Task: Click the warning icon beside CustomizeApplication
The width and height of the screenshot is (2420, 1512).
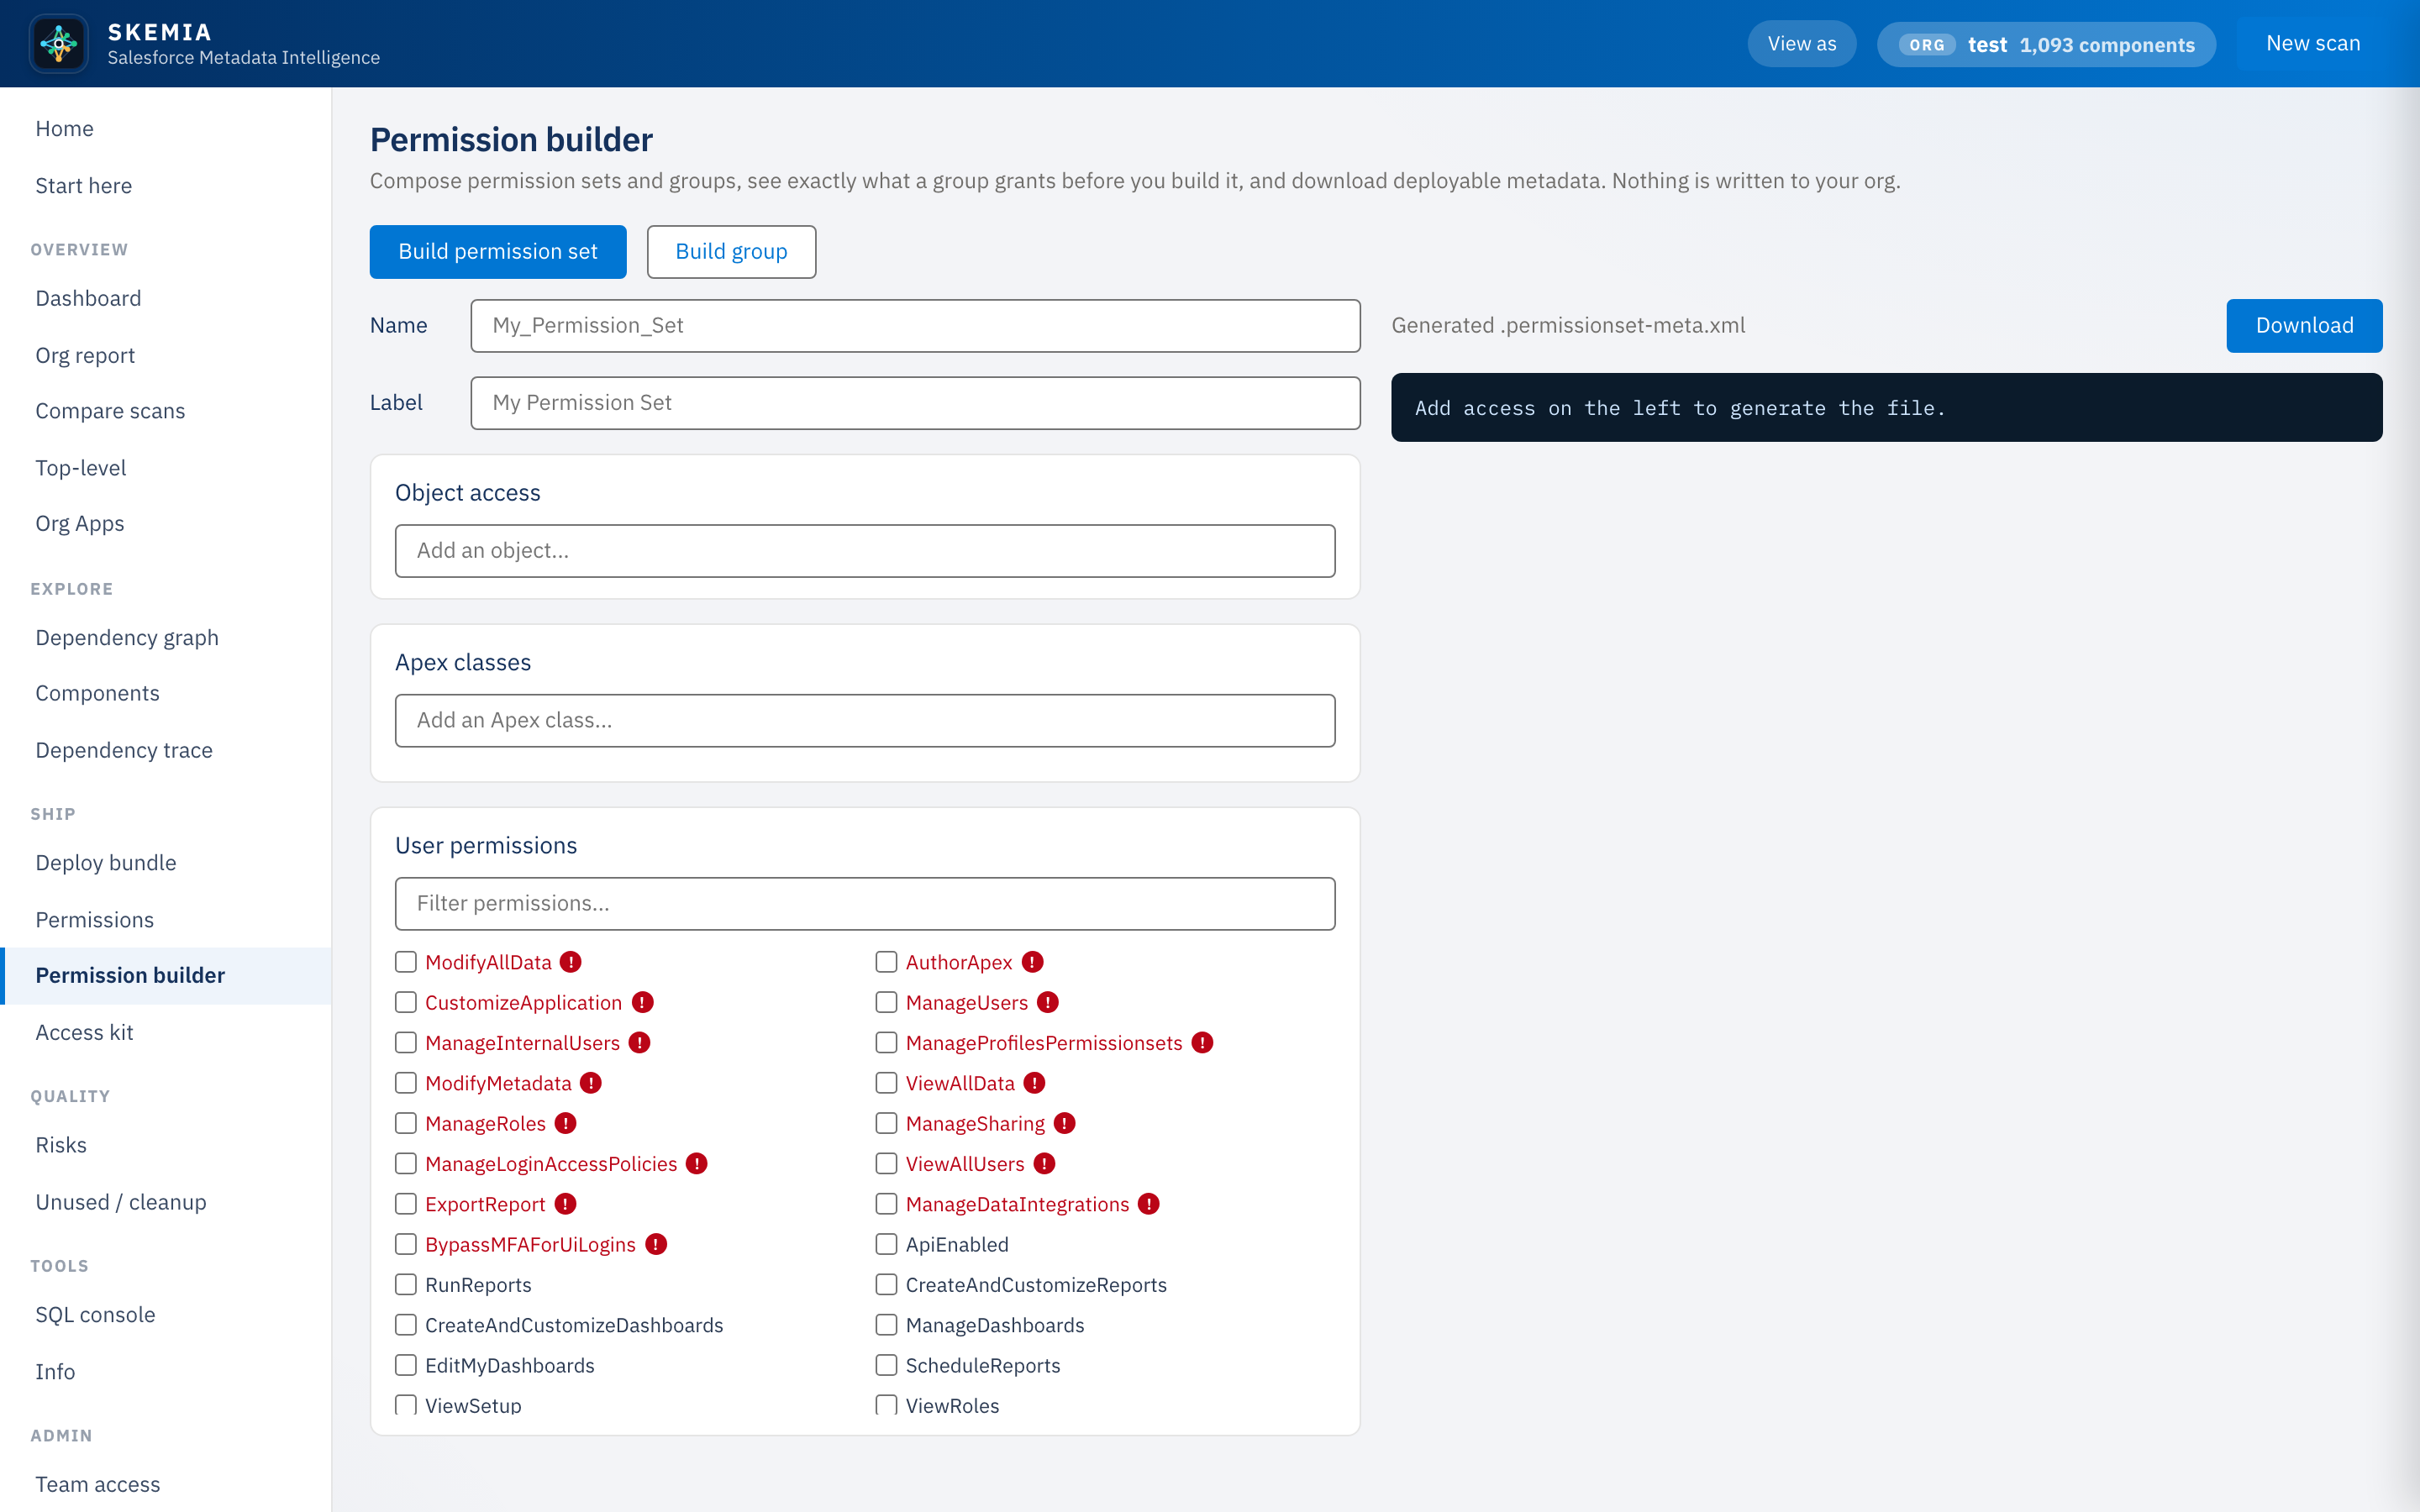Action: (x=642, y=1002)
